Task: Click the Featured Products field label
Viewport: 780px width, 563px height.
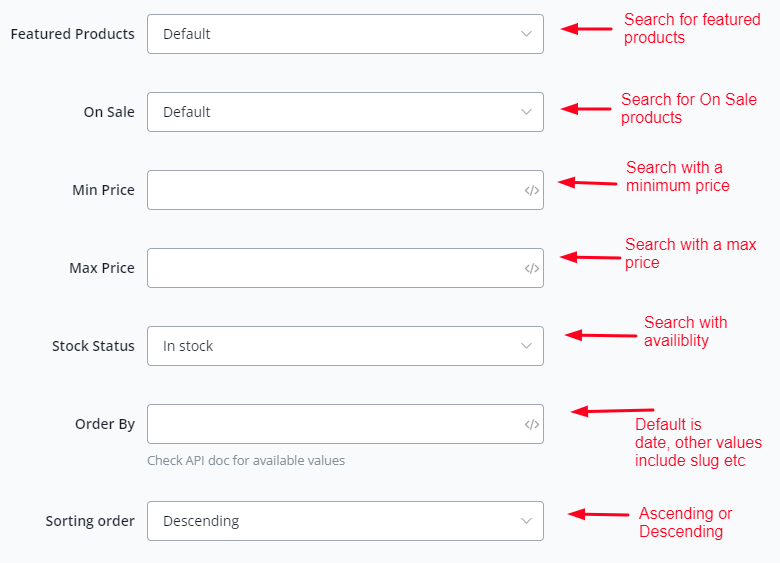Action: (x=72, y=34)
